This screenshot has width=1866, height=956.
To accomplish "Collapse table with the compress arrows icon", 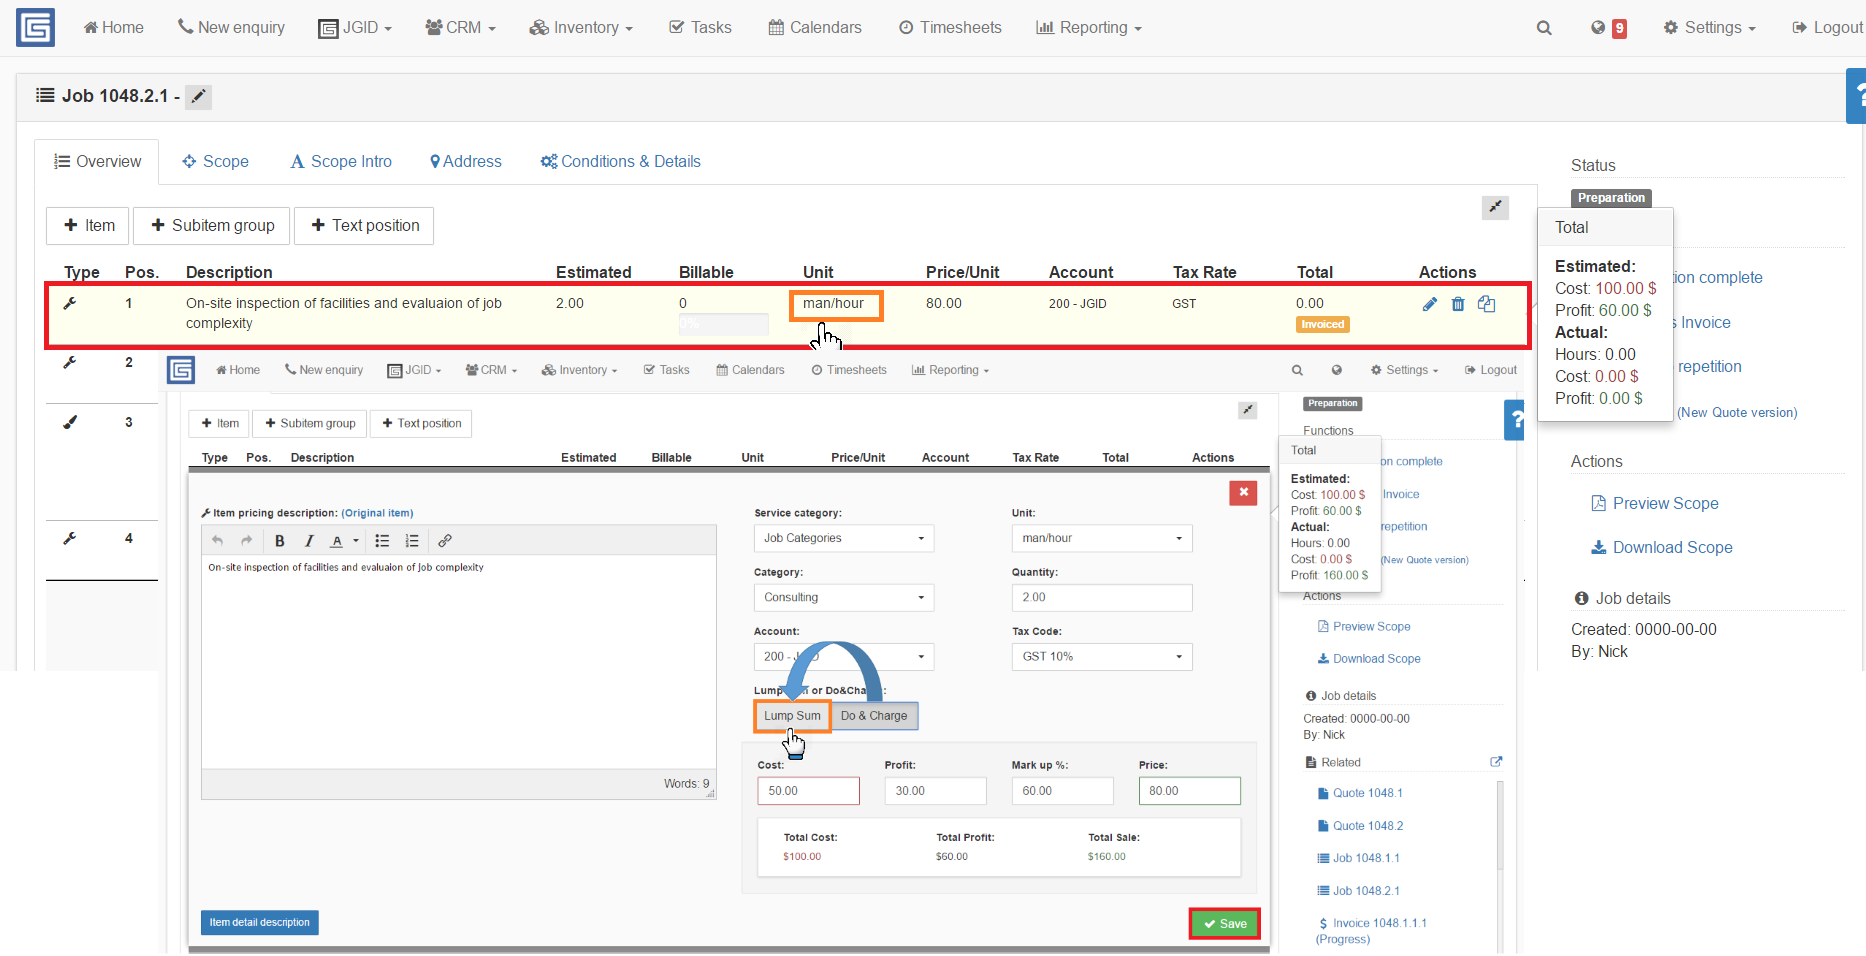I will [x=1495, y=207].
